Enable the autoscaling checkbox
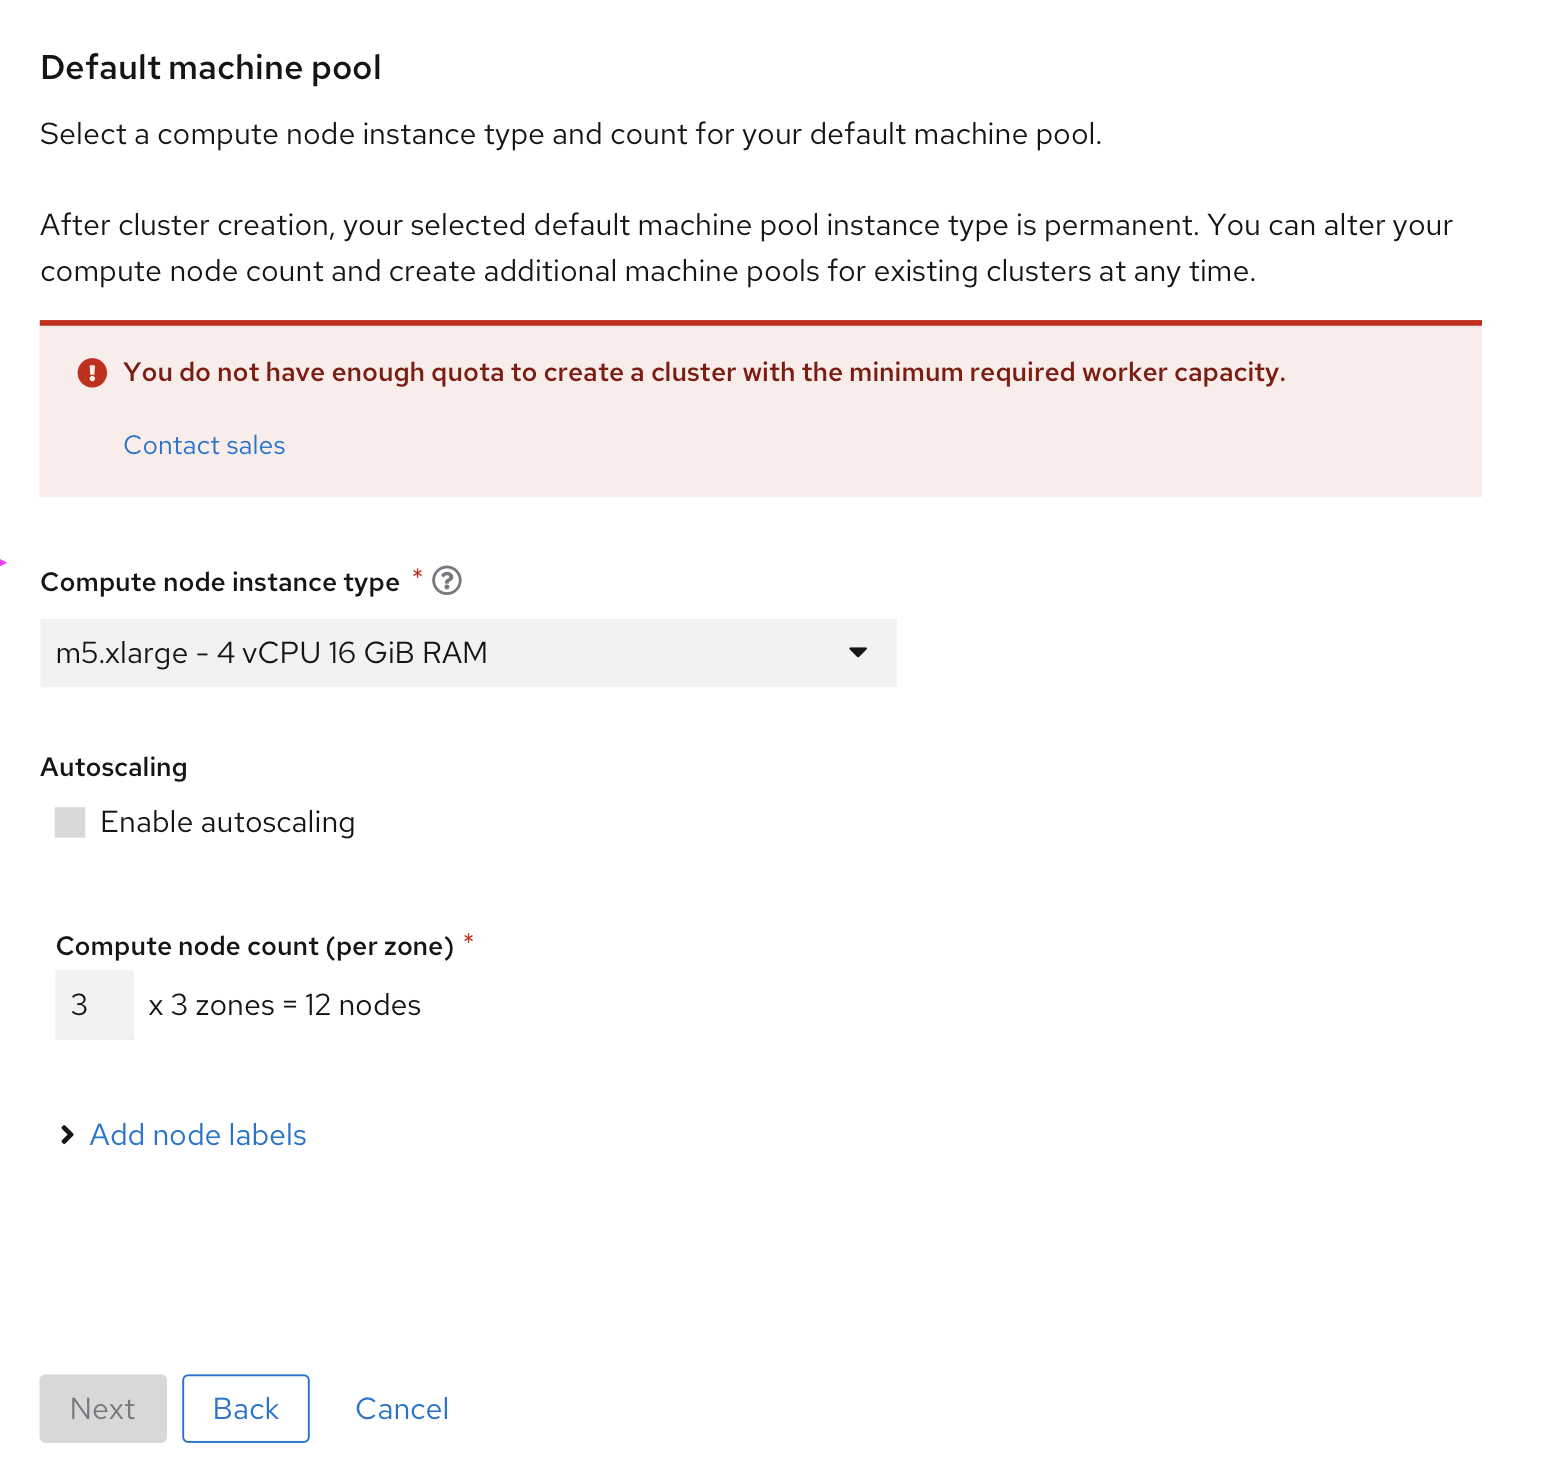Viewport: 1562px width, 1478px height. [70, 823]
